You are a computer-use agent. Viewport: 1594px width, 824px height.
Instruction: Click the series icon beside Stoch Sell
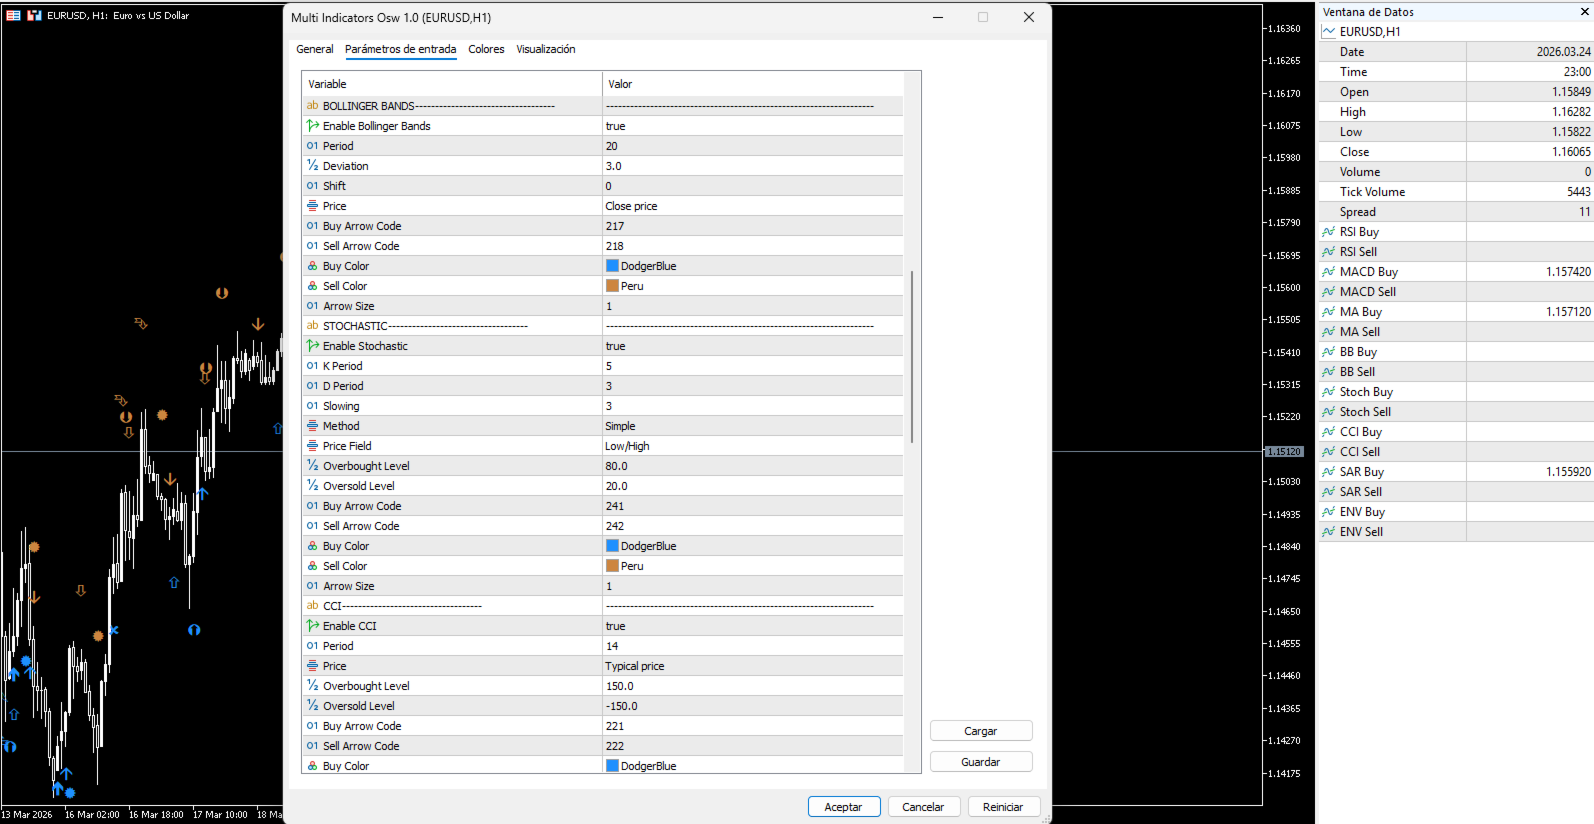click(x=1329, y=412)
